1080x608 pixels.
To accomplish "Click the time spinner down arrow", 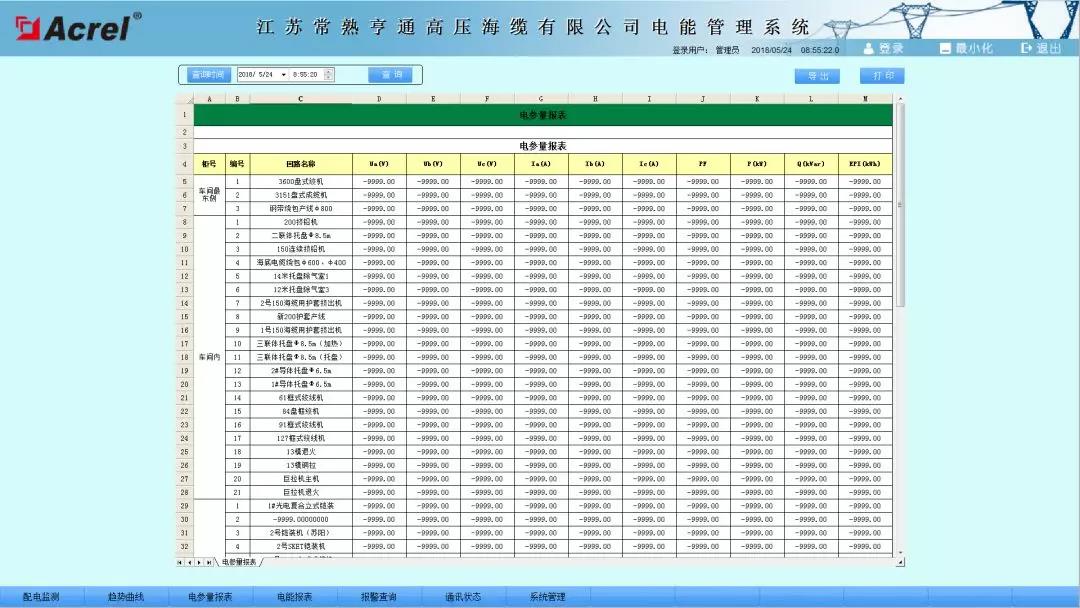I will pos(329,78).
